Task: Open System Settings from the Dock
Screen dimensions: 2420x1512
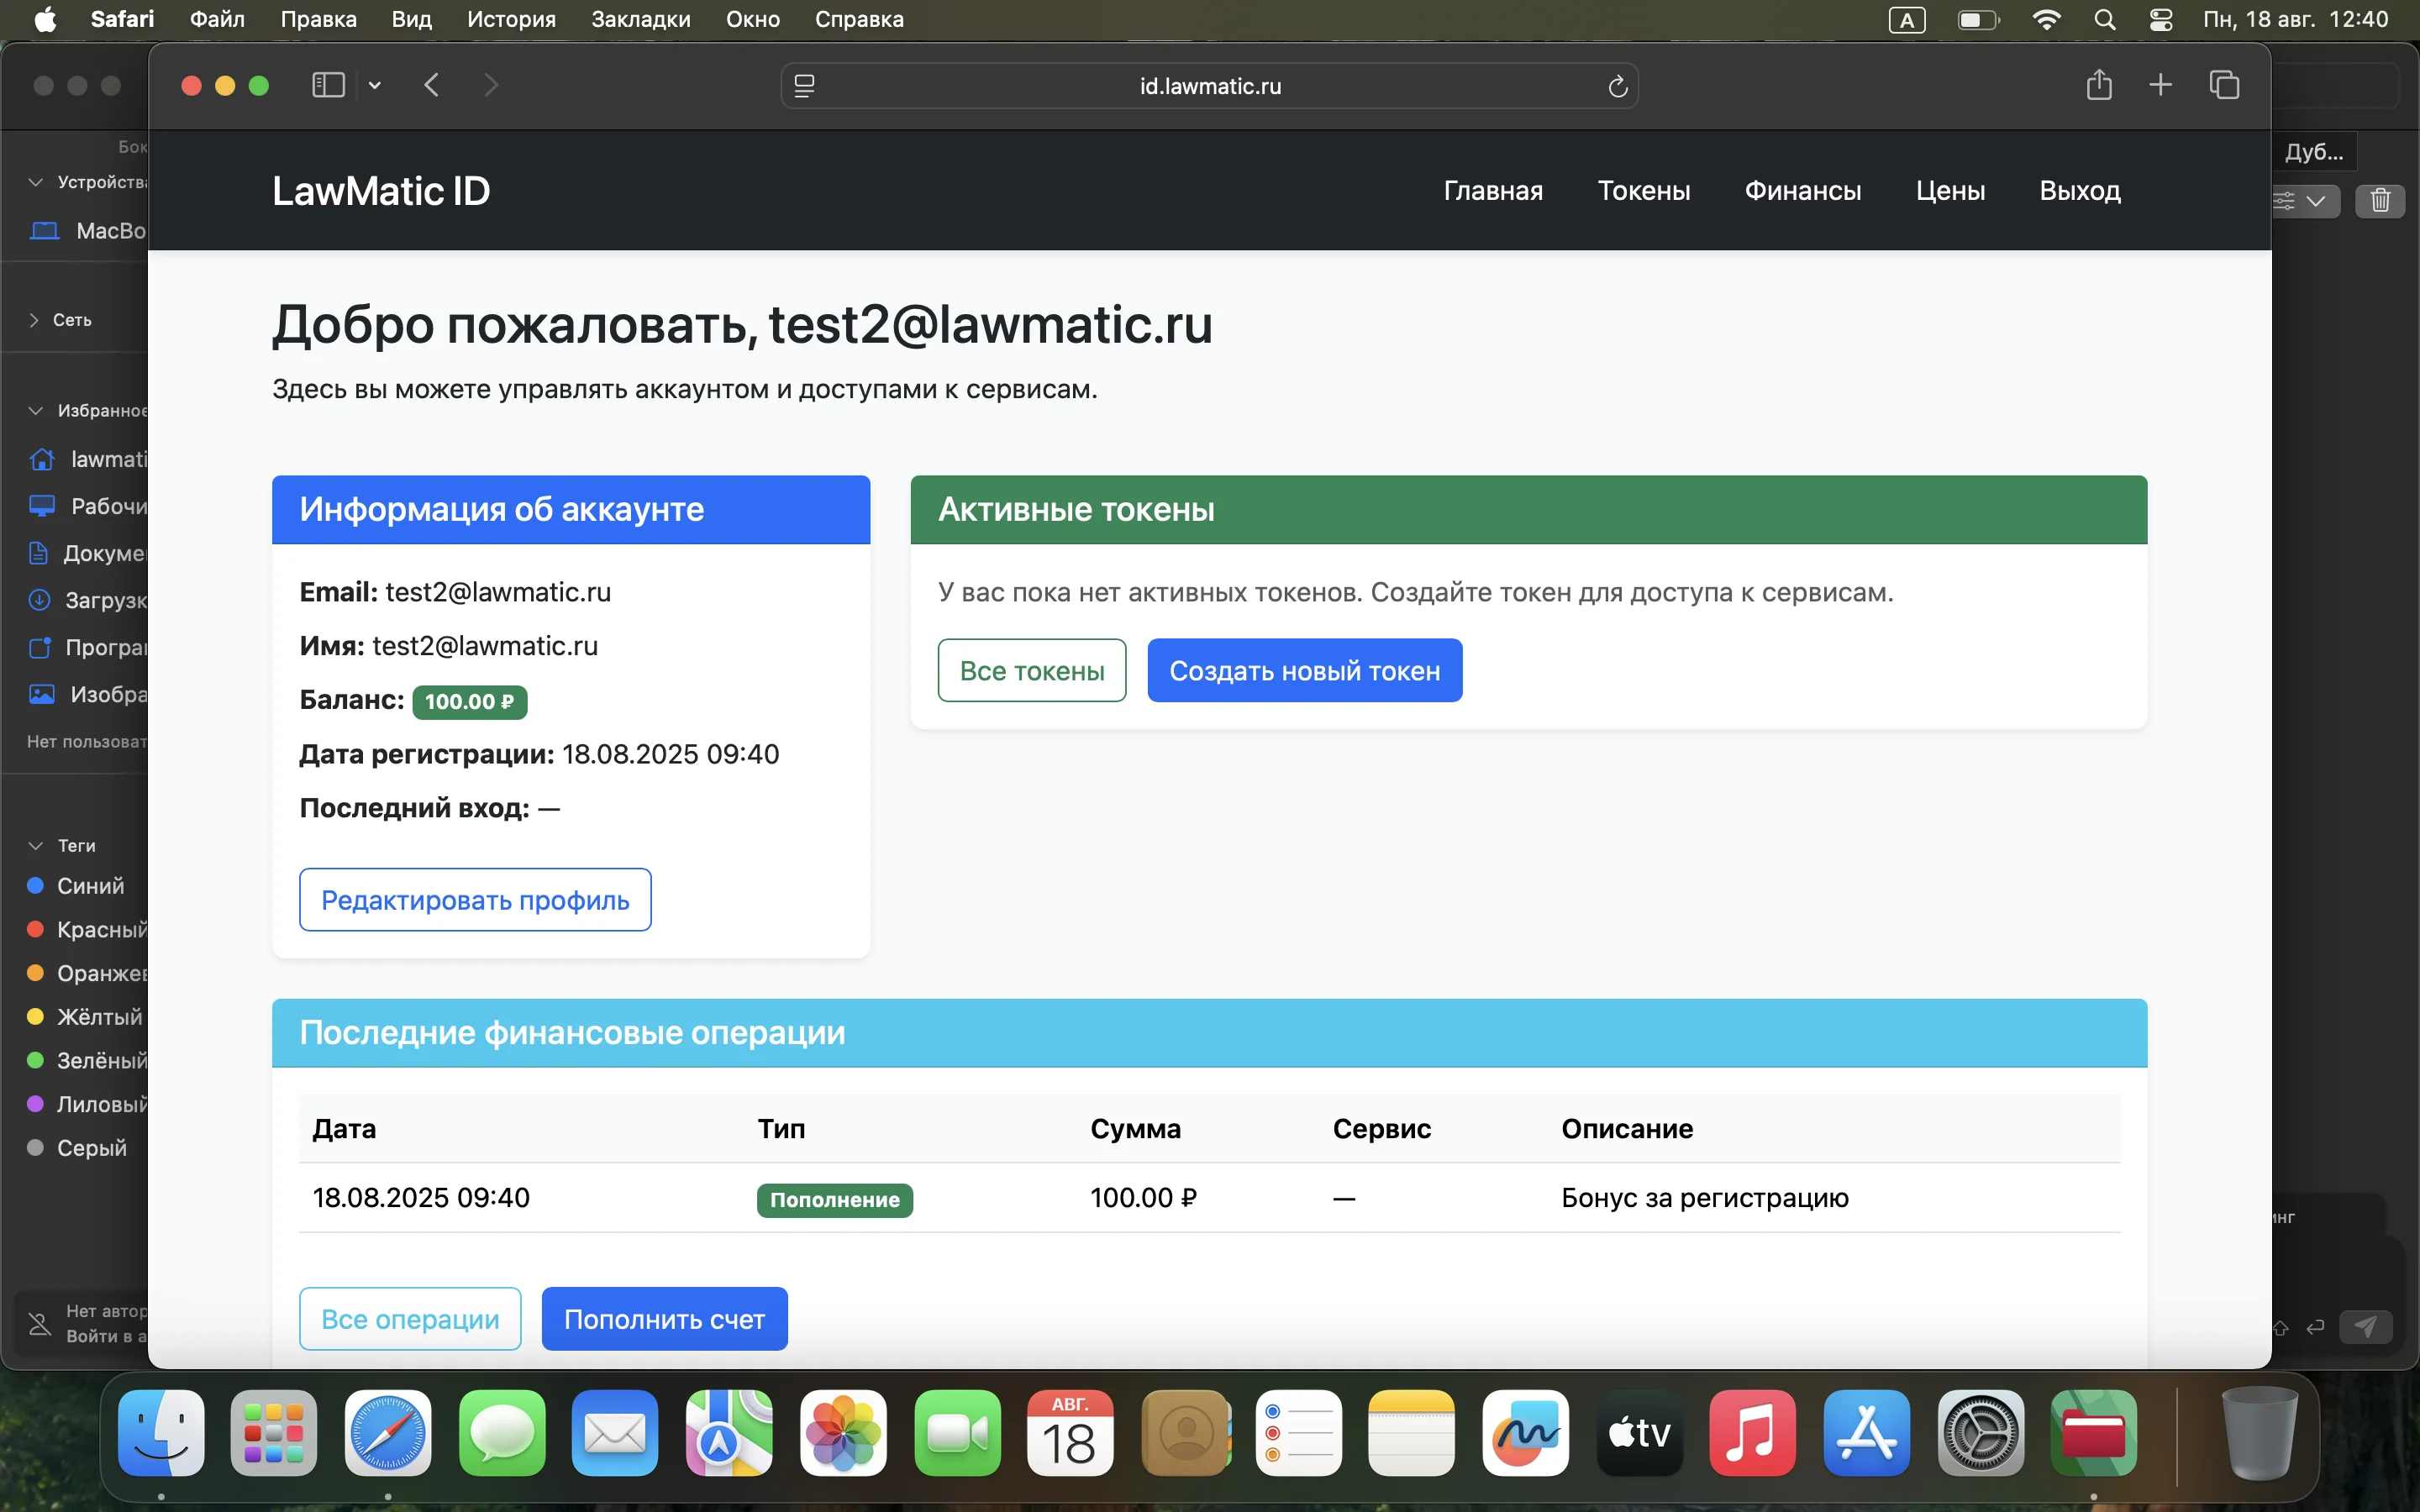Action: pos(1980,1433)
